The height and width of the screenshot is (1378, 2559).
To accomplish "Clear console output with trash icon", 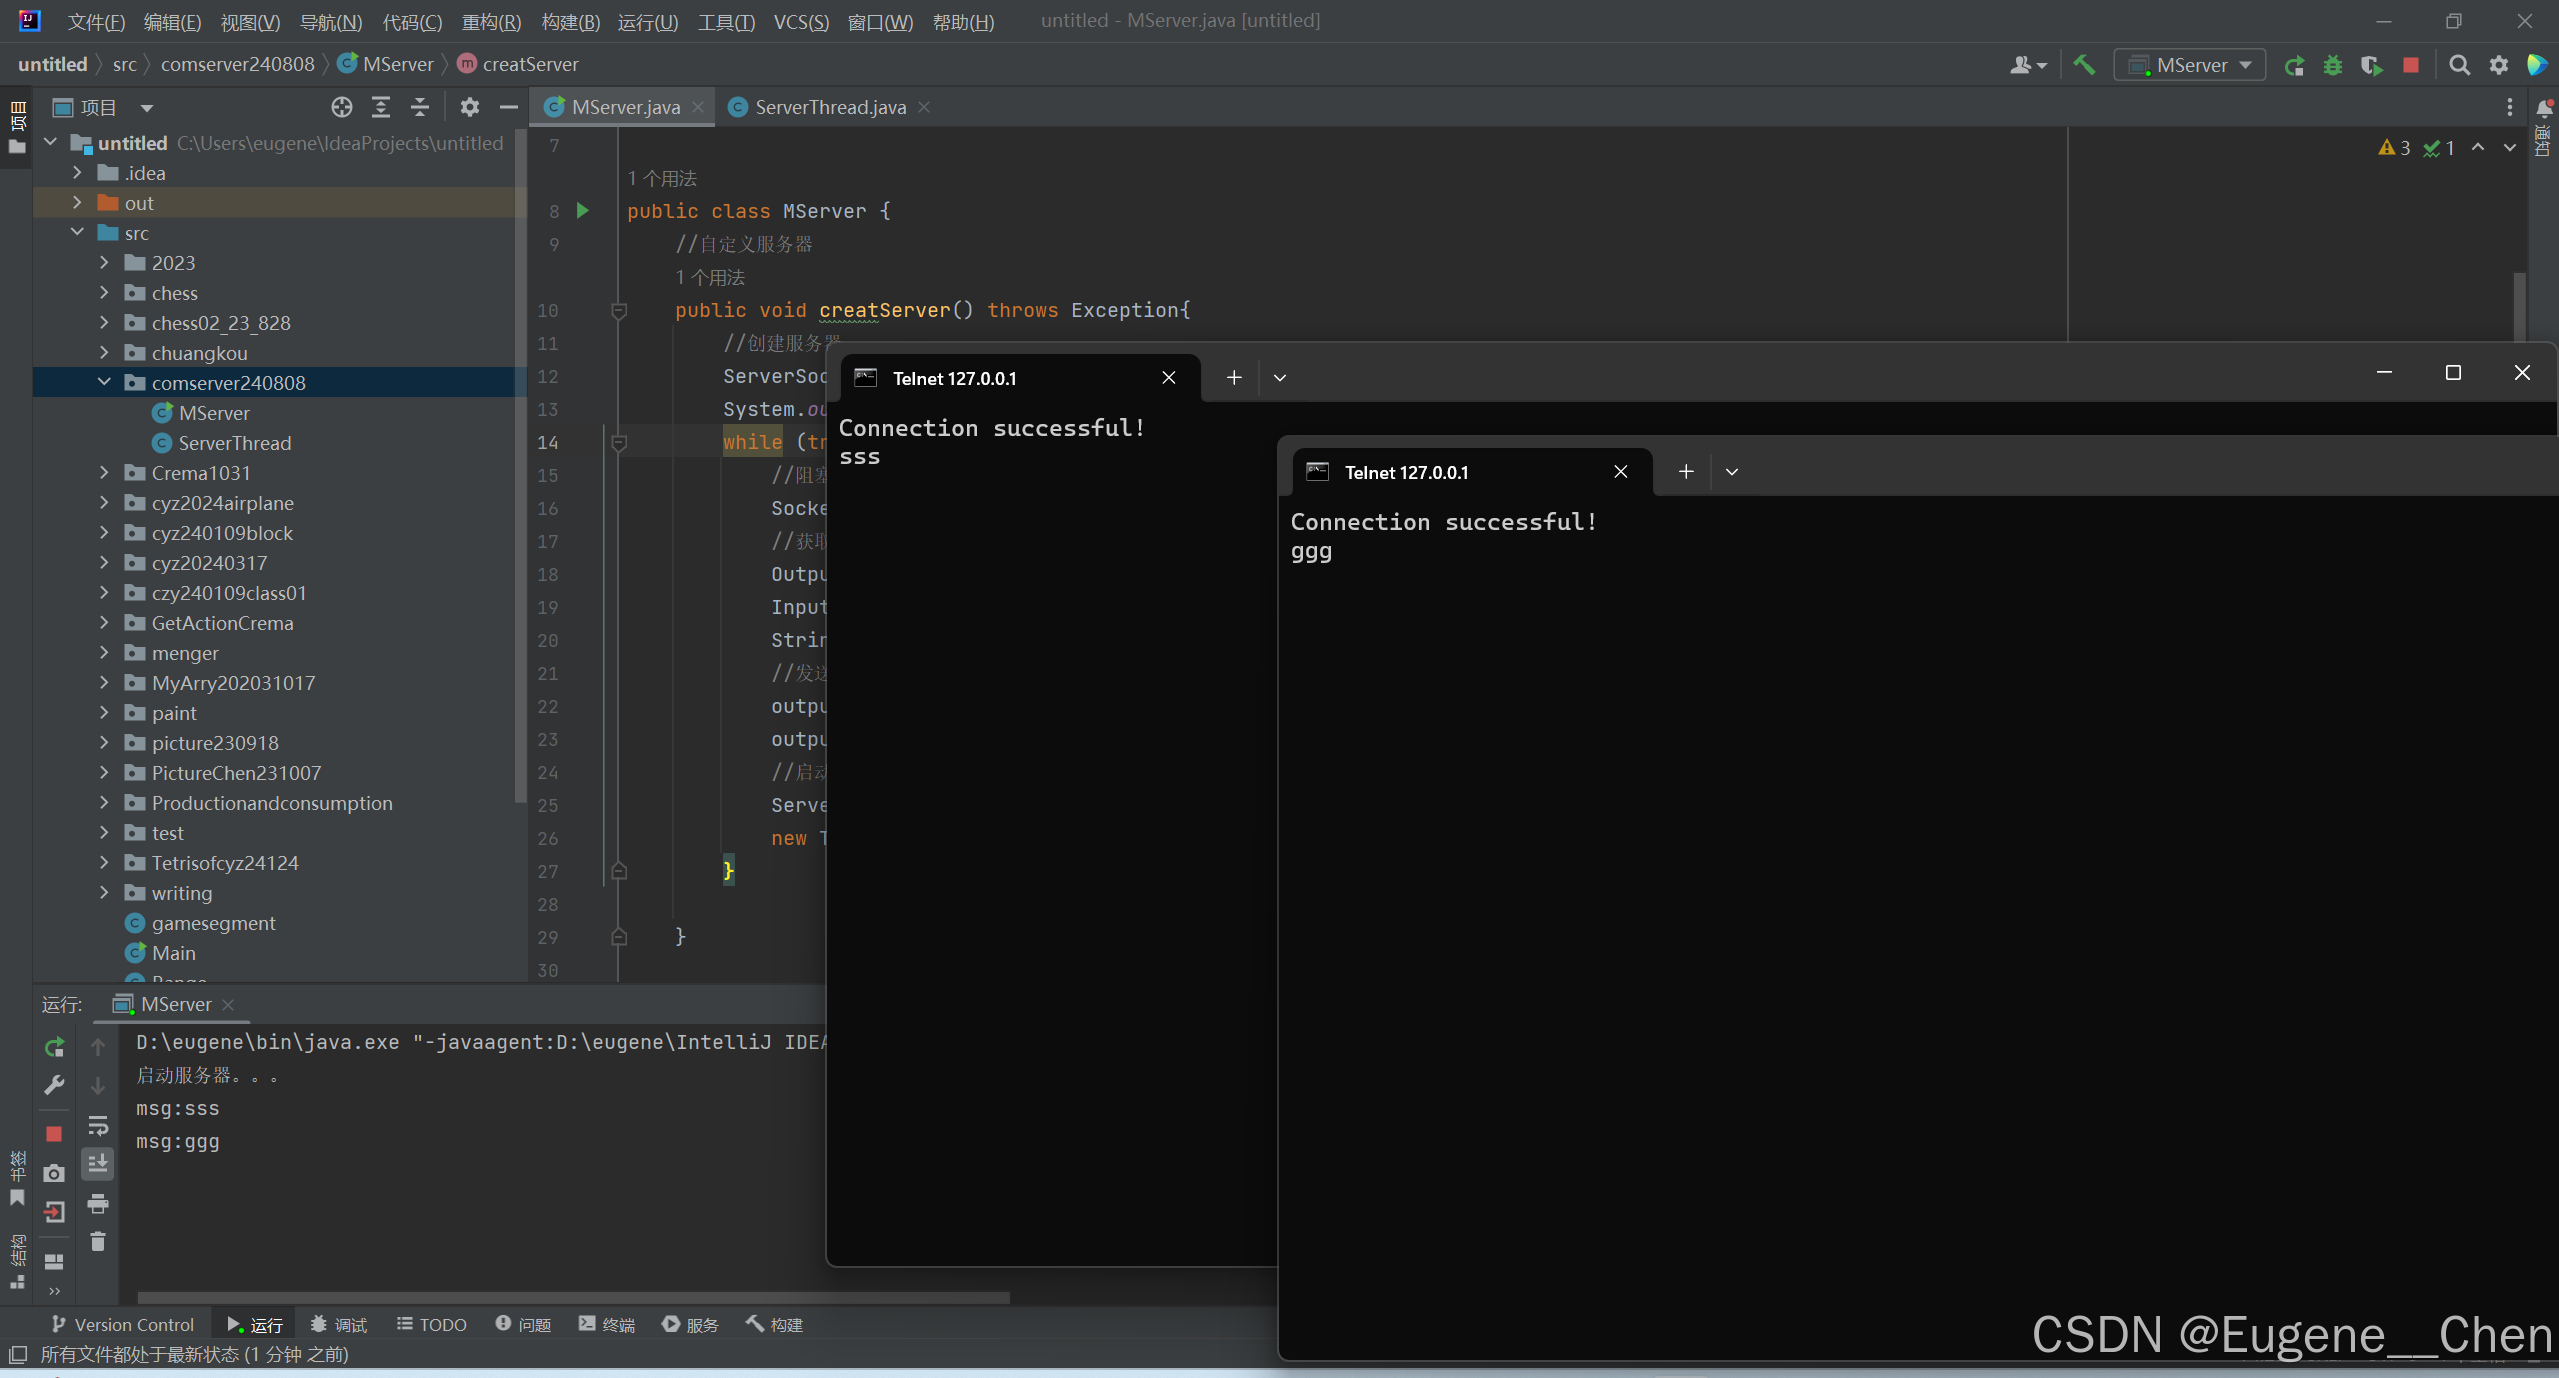I will coord(98,1241).
